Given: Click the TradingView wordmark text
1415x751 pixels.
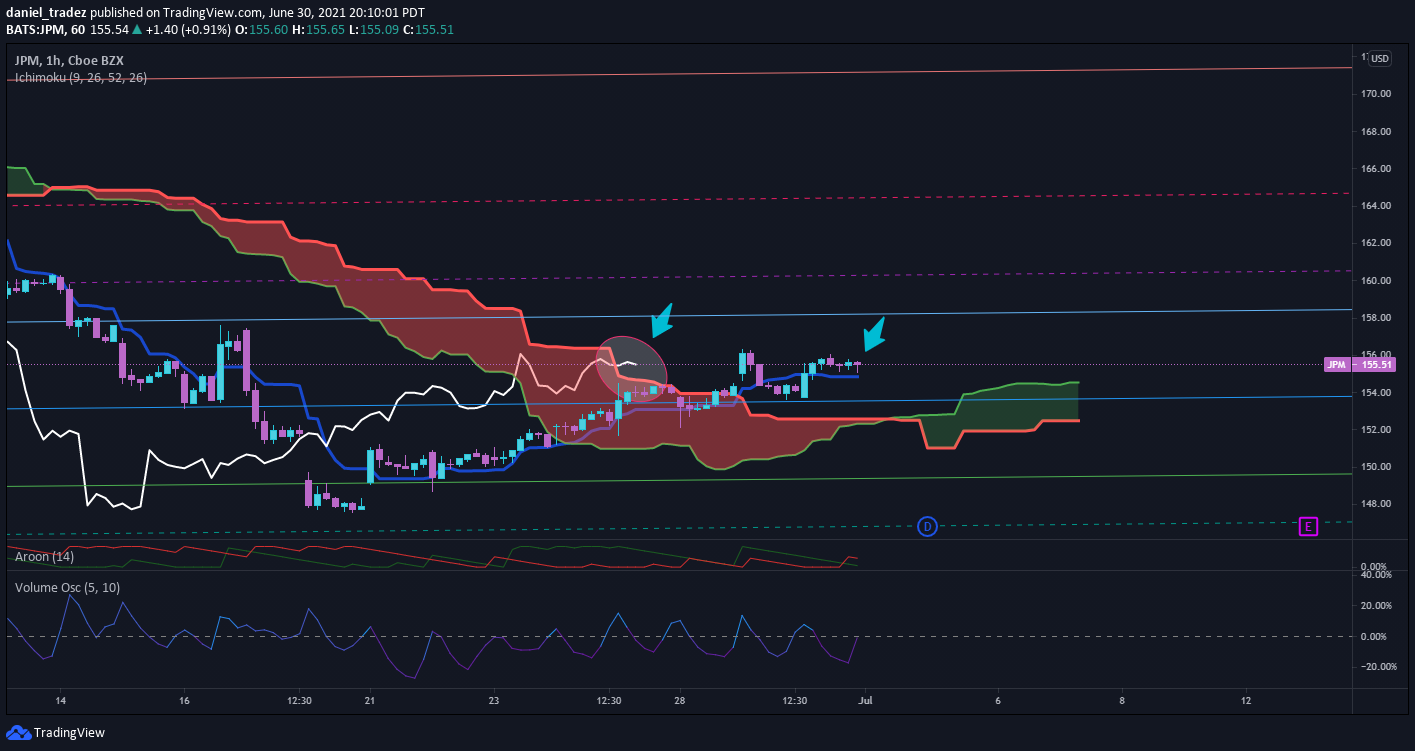Looking at the screenshot, I should (x=69, y=733).
